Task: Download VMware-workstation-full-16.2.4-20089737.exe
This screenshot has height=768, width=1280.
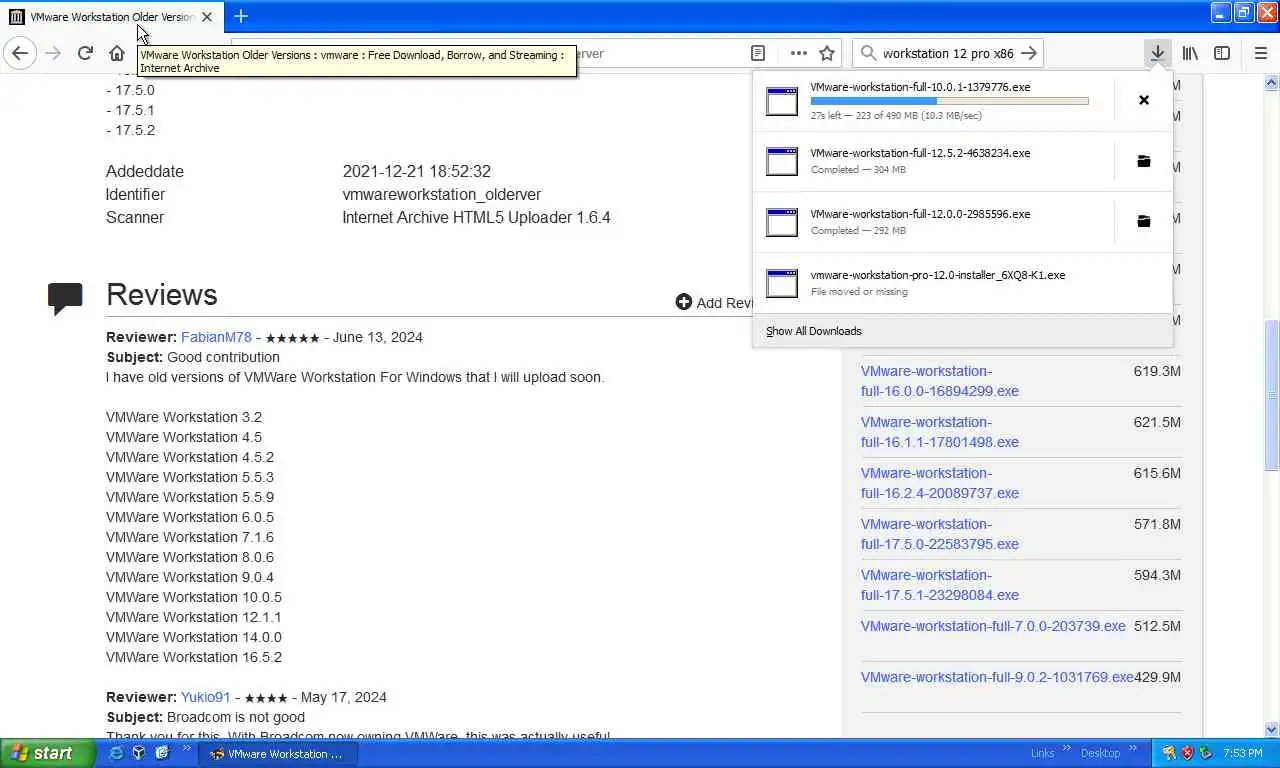Action: pyautogui.click(x=940, y=483)
